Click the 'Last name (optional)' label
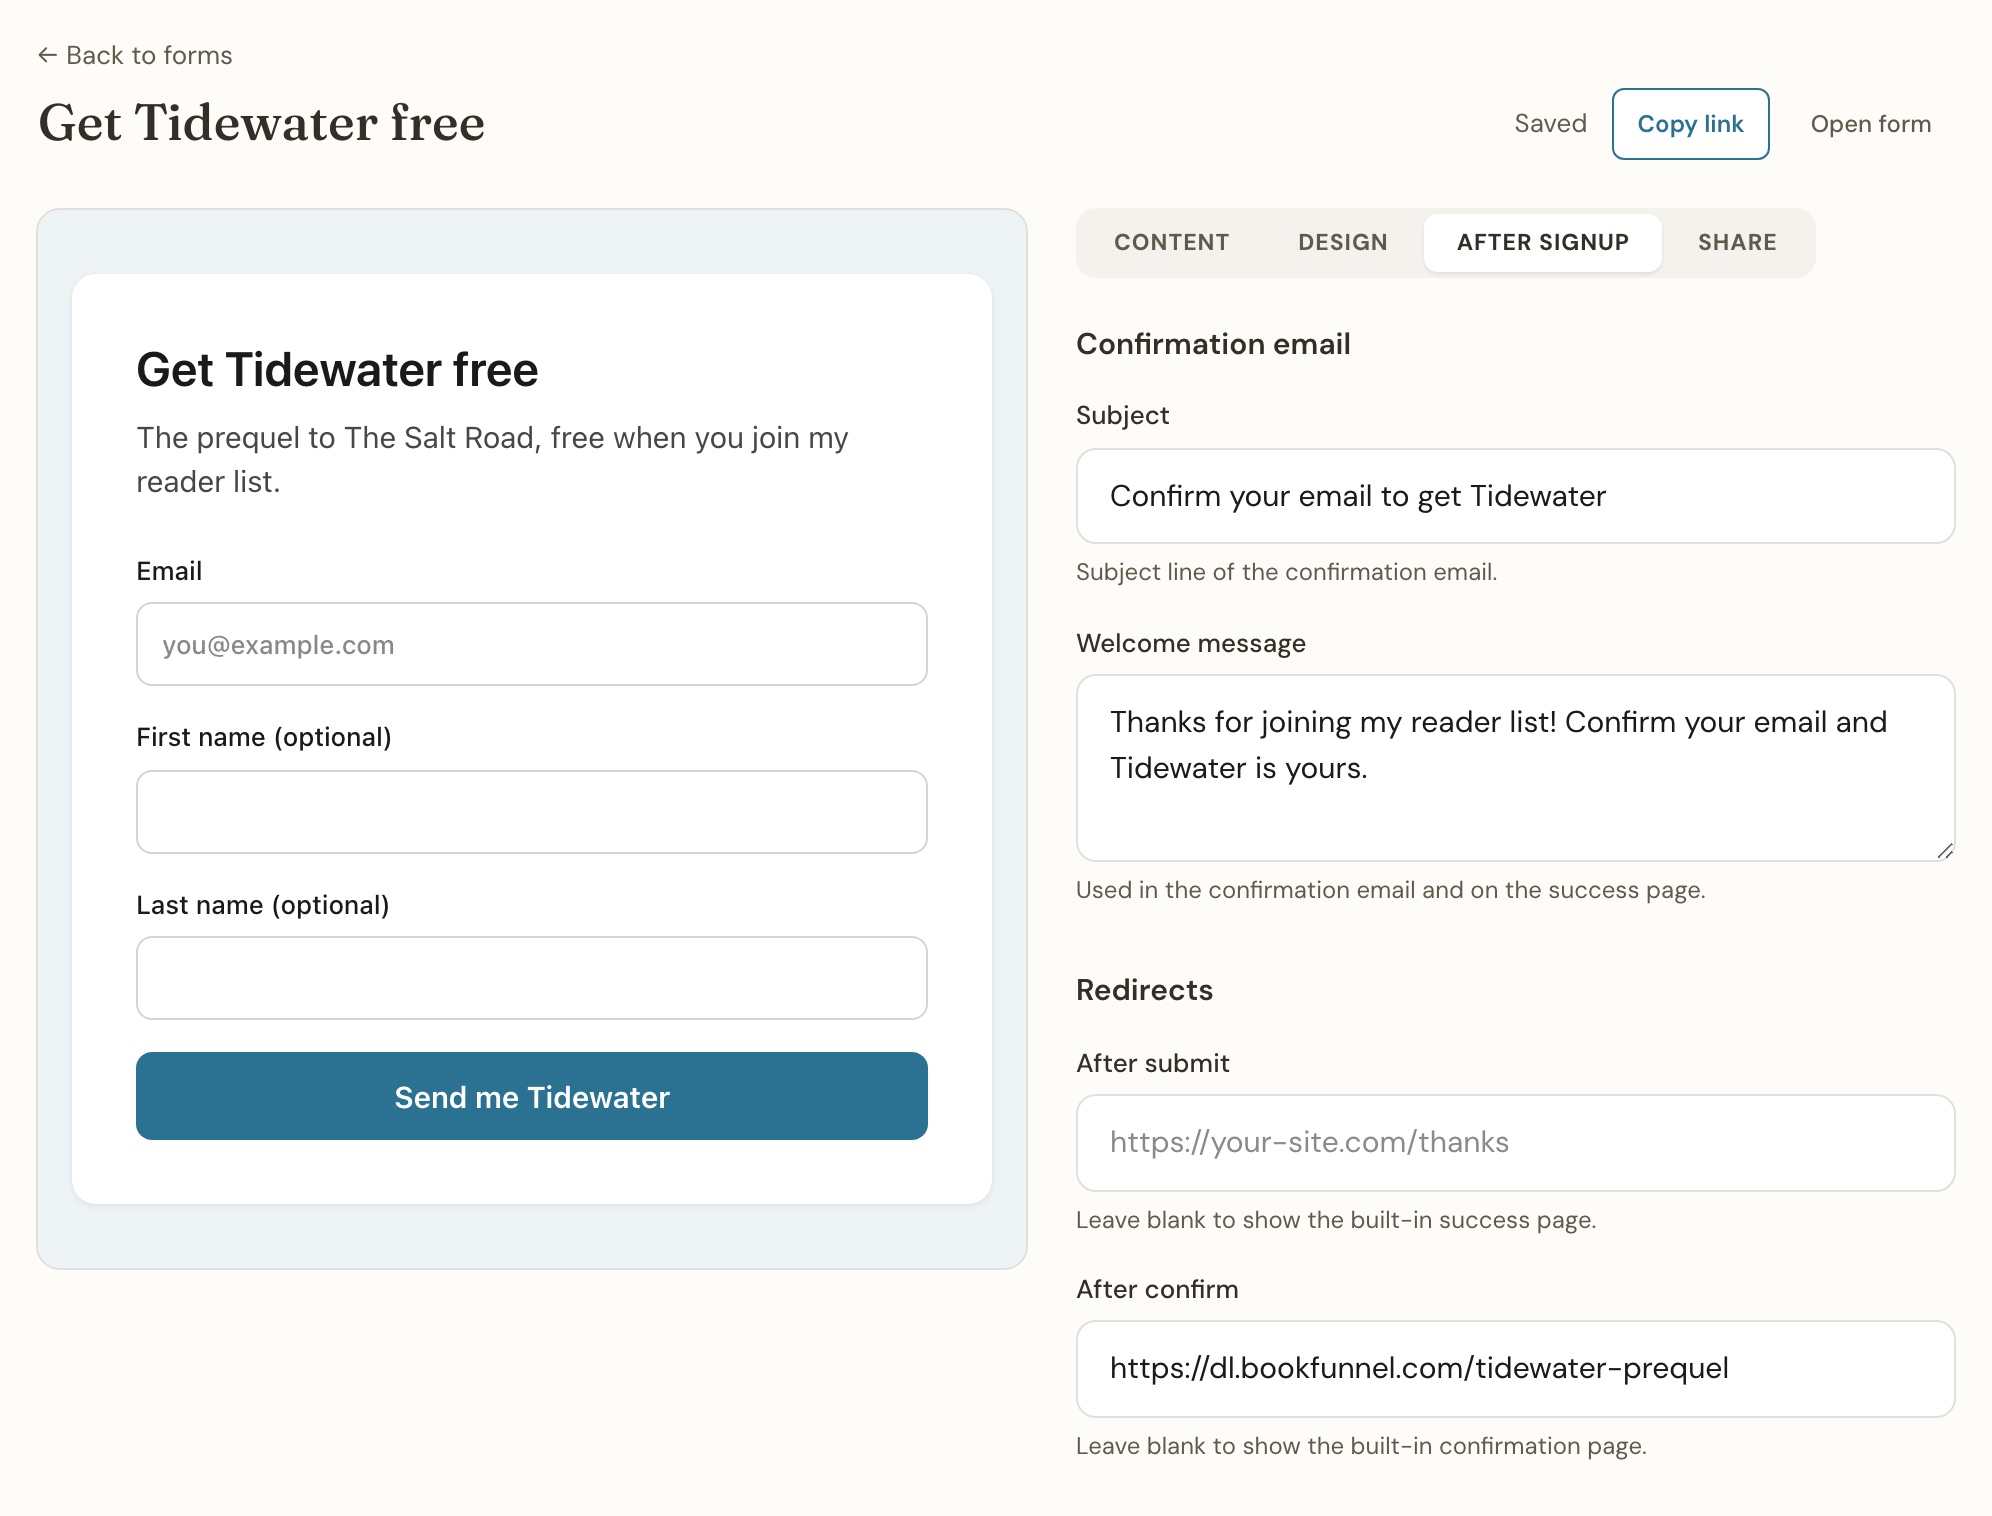 (x=263, y=905)
